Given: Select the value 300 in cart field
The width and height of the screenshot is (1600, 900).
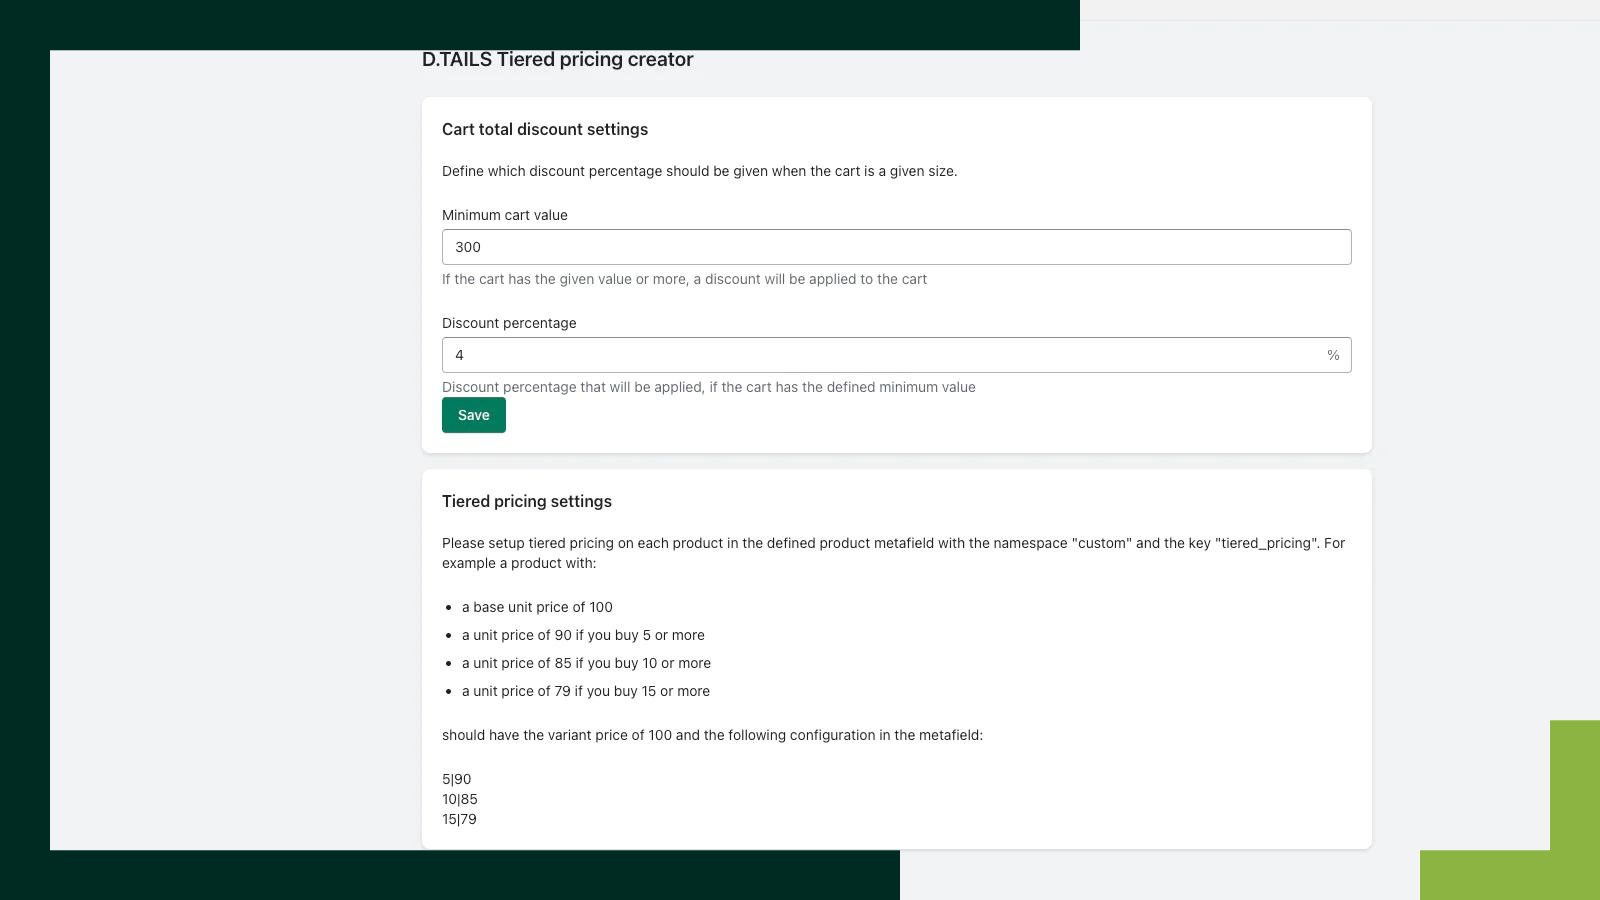Looking at the screenshot, I should tap(468, 246).
